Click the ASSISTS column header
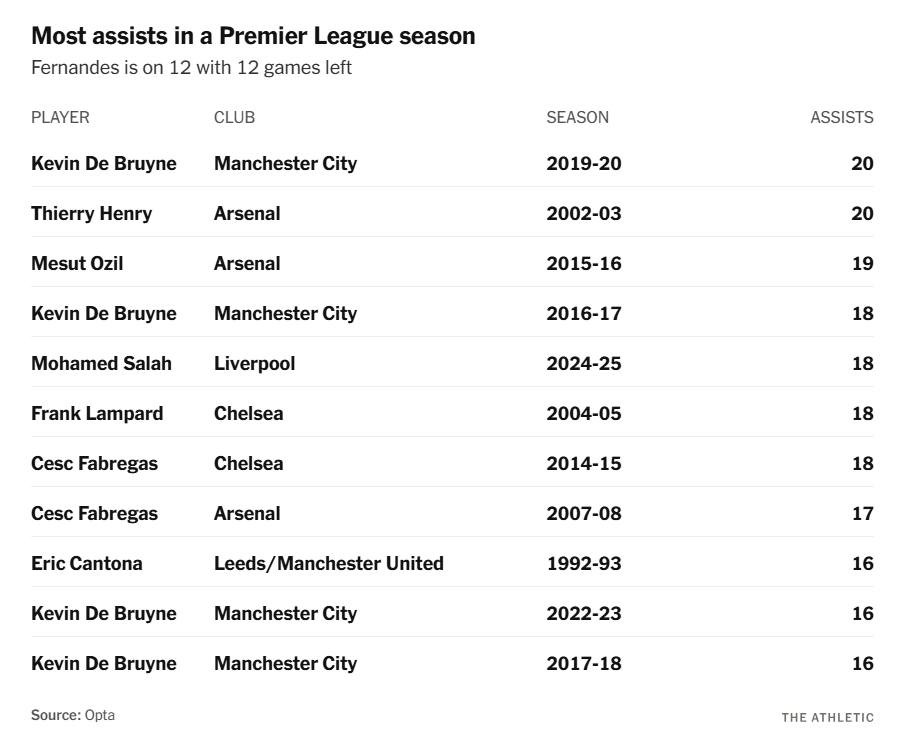Viewport: 922px width, 740px height. (x=841, y=117)
